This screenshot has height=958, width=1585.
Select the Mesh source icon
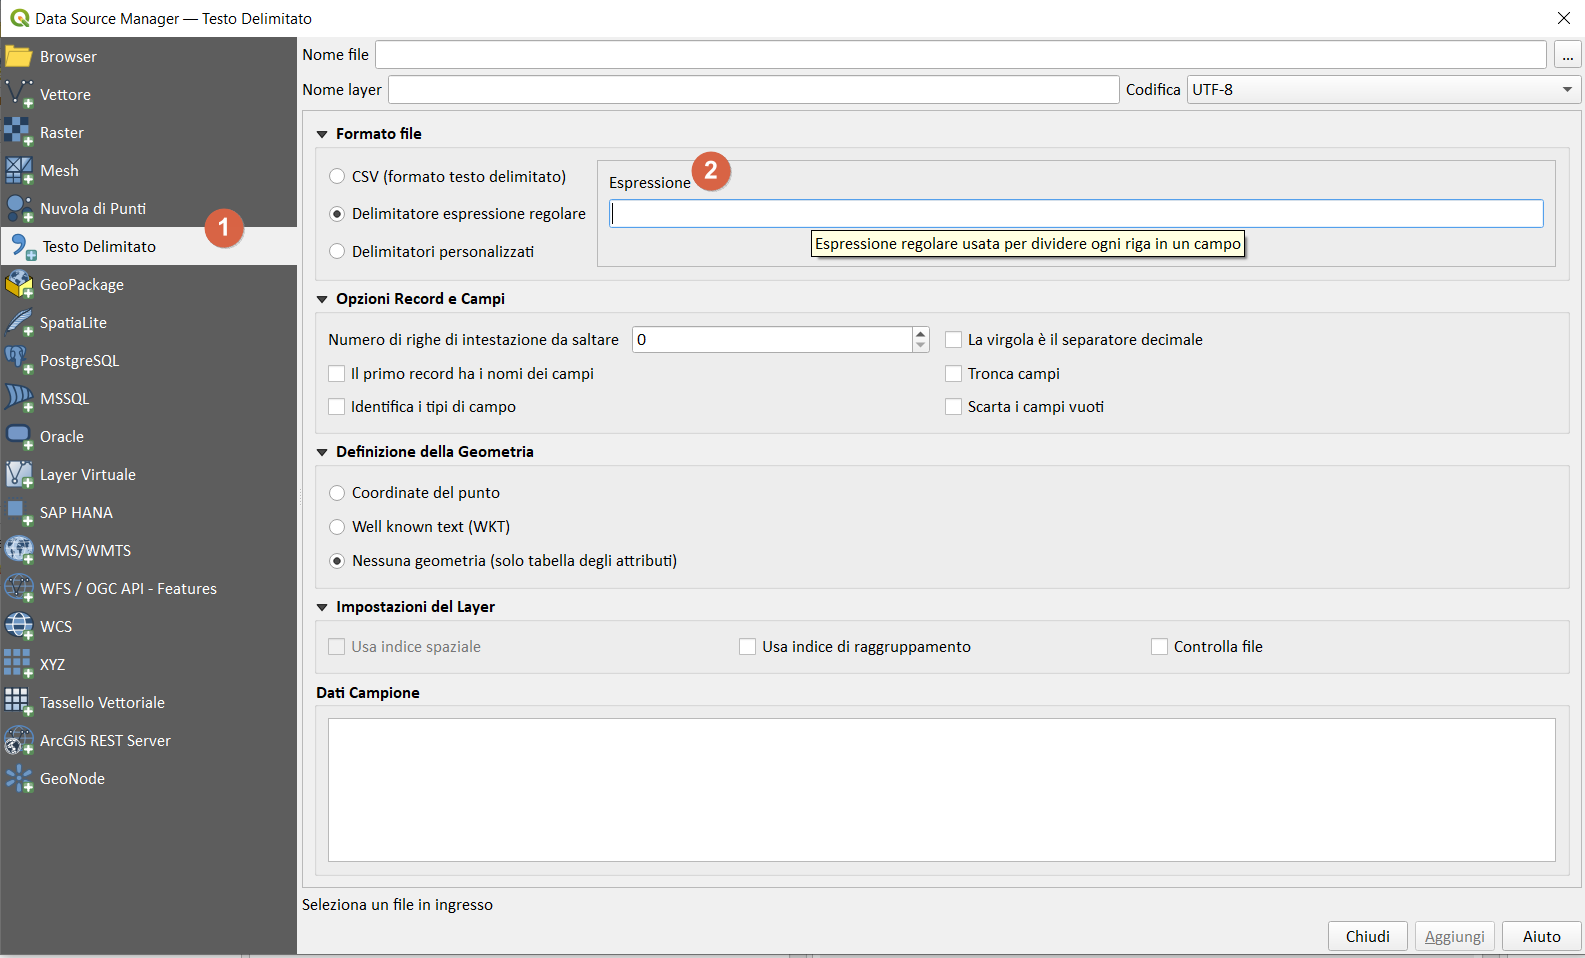point(18,171)
